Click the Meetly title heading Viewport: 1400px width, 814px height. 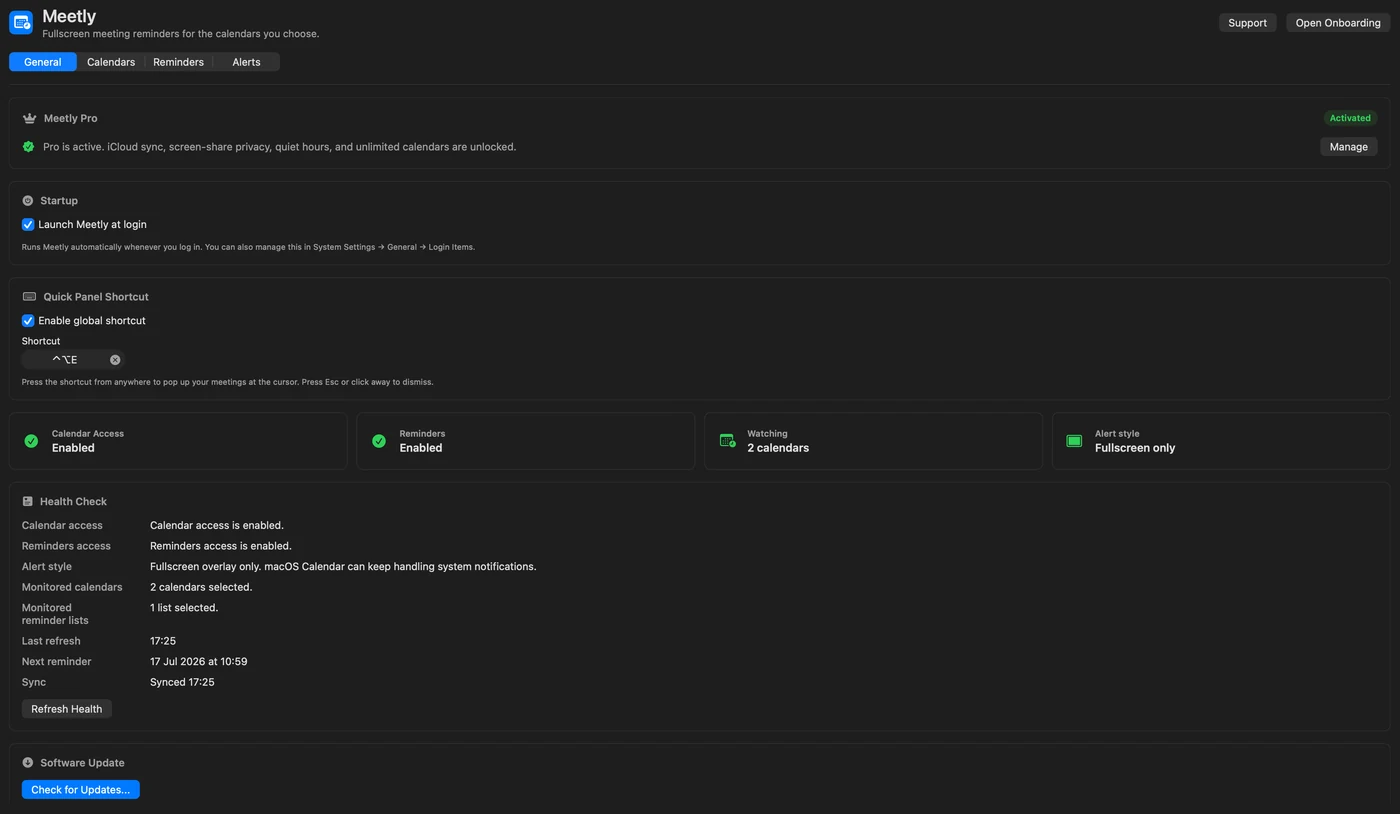[x=69, y=16]
